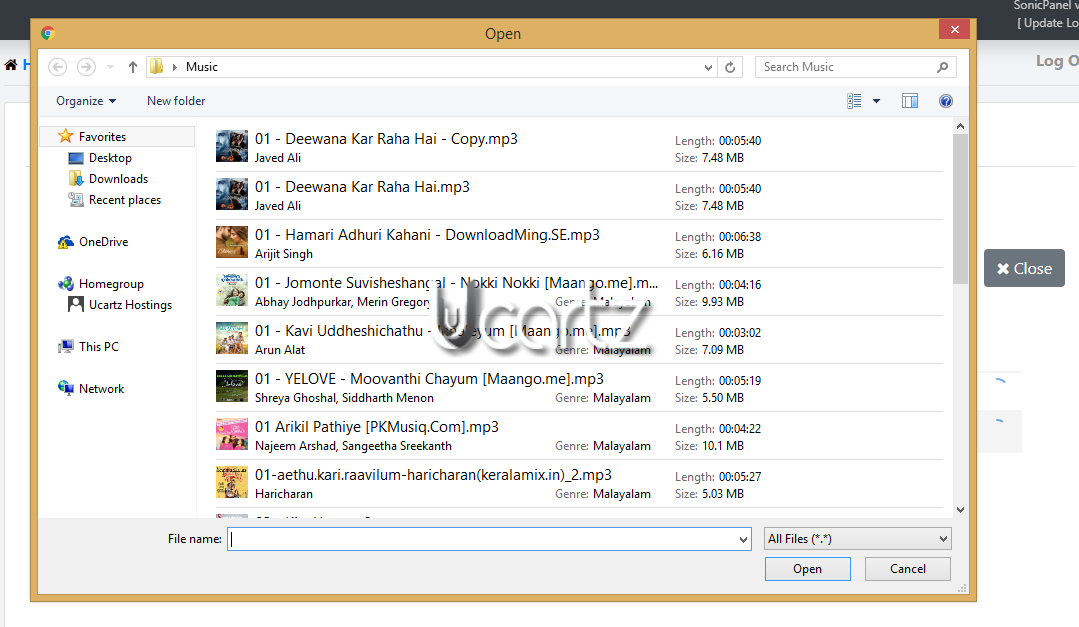Click album thumbnail of YELOVE Moovanthi Chayum
Image resolution: width=1079 pixels, height=627 pixels.
point(232,386)
